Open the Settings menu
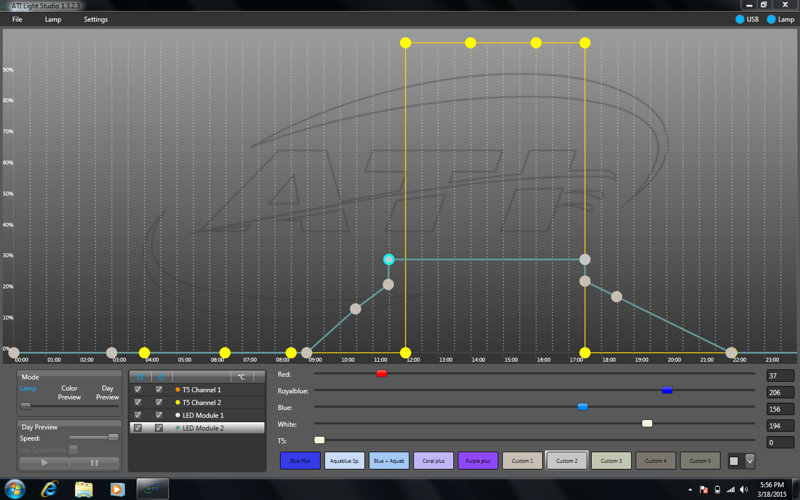The image size is (800, 500). (x=96, y=19)
